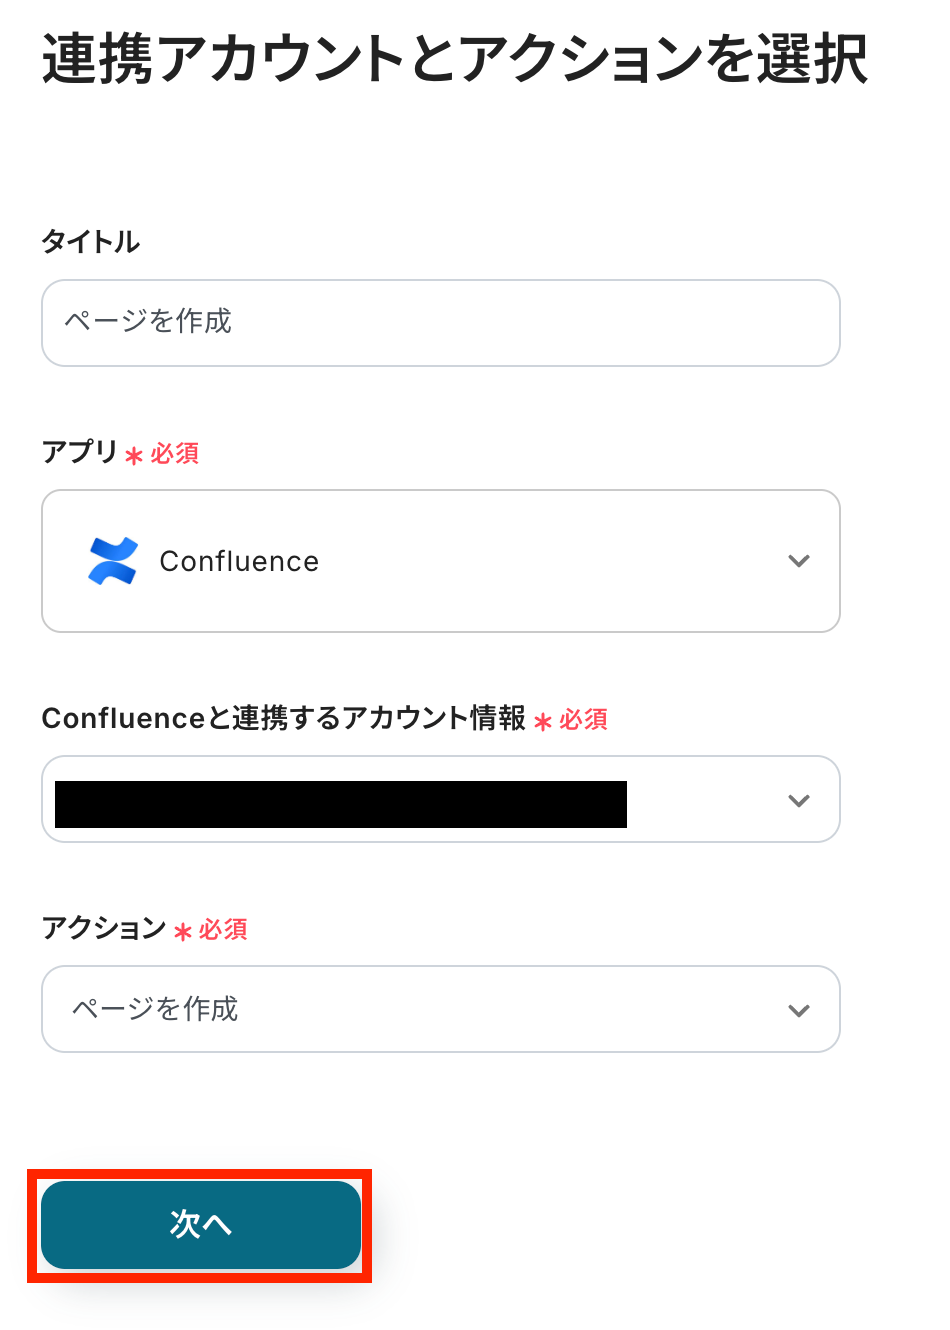Click ページを作成 in the action selector
Screen dimensions: 950x1330
(155, 1009)
